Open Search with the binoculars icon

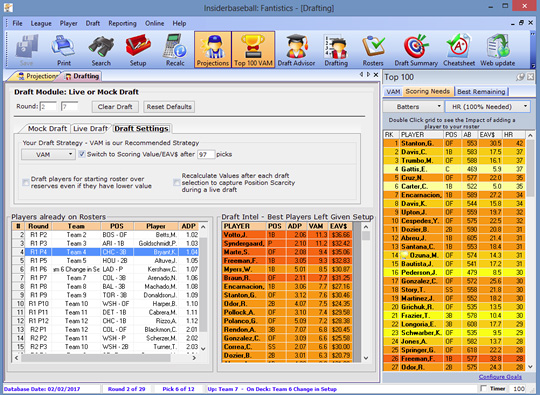101,50
